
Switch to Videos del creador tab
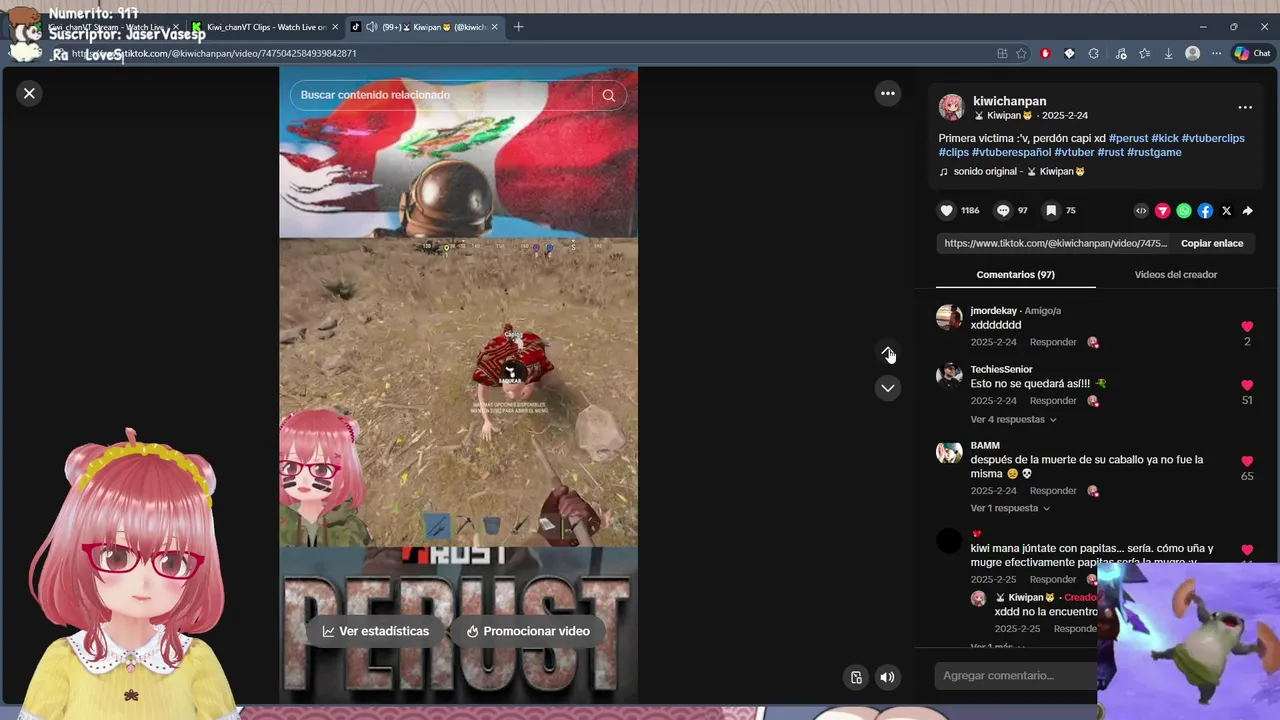[1175, 274]
